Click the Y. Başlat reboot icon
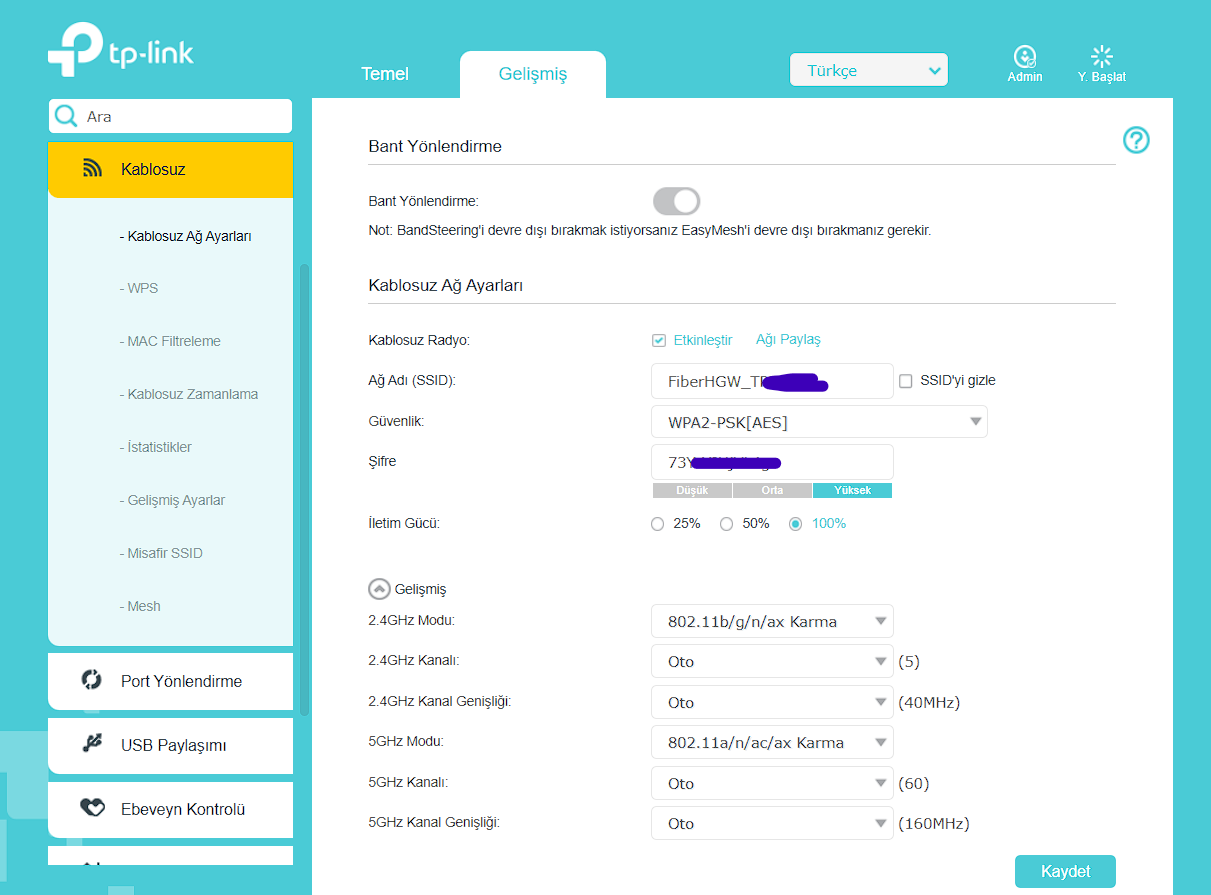The image size is (1211, 895). pyautogui.click(x=1102, y=57)
